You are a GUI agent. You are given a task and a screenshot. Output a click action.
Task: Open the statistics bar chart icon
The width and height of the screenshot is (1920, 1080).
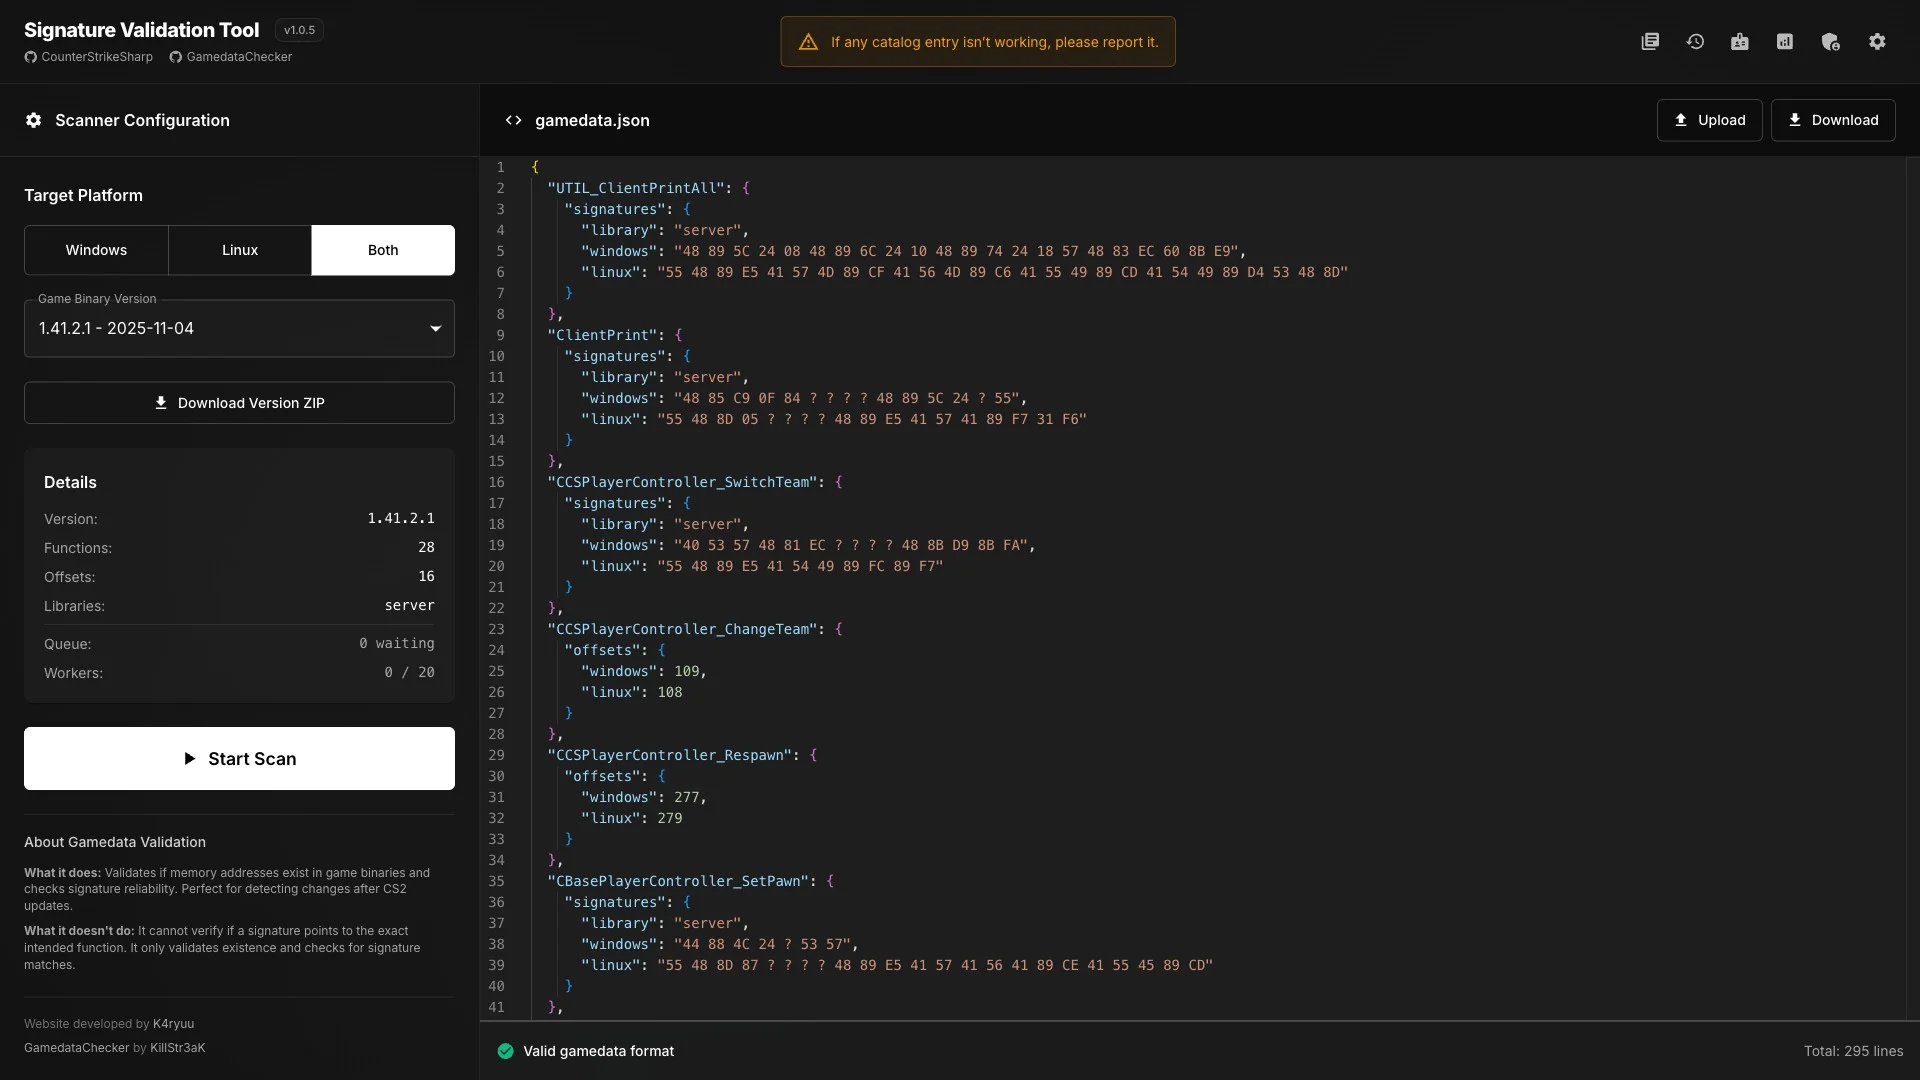coord(1785,41)
